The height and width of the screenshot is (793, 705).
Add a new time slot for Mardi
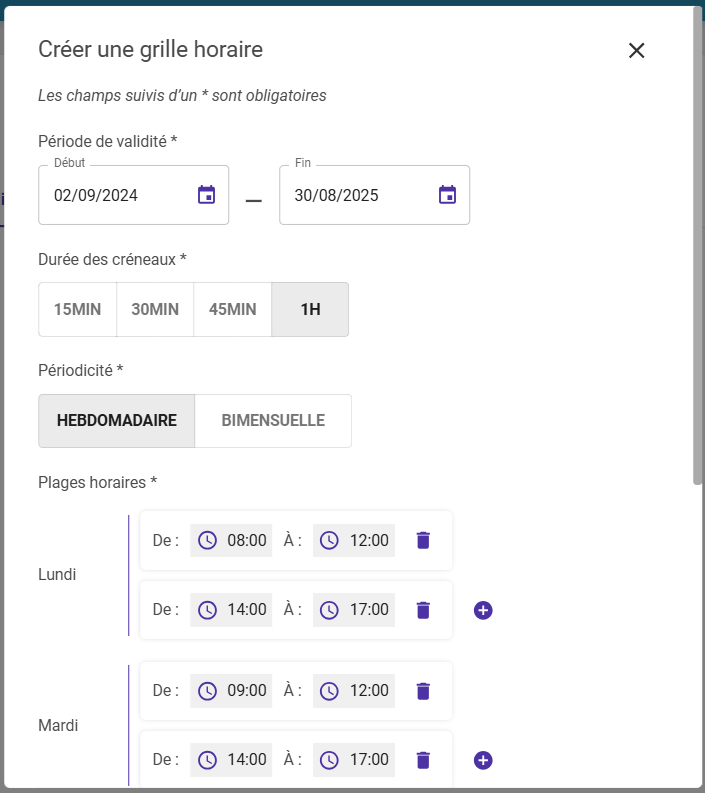point(483,760)
